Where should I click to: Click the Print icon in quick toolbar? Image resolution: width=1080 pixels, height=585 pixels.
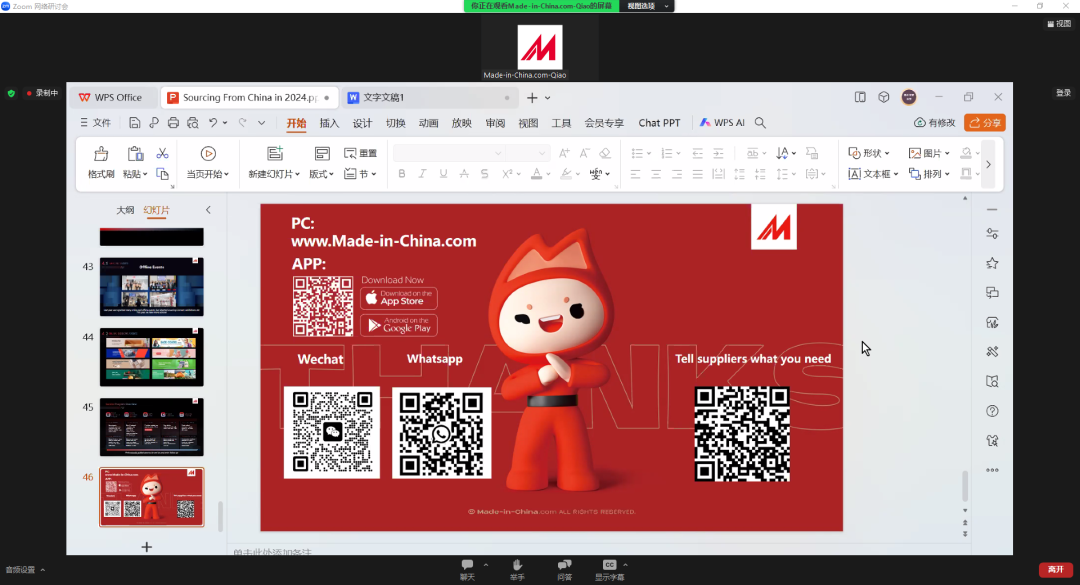pyautogui.click(x=173, y=123)
